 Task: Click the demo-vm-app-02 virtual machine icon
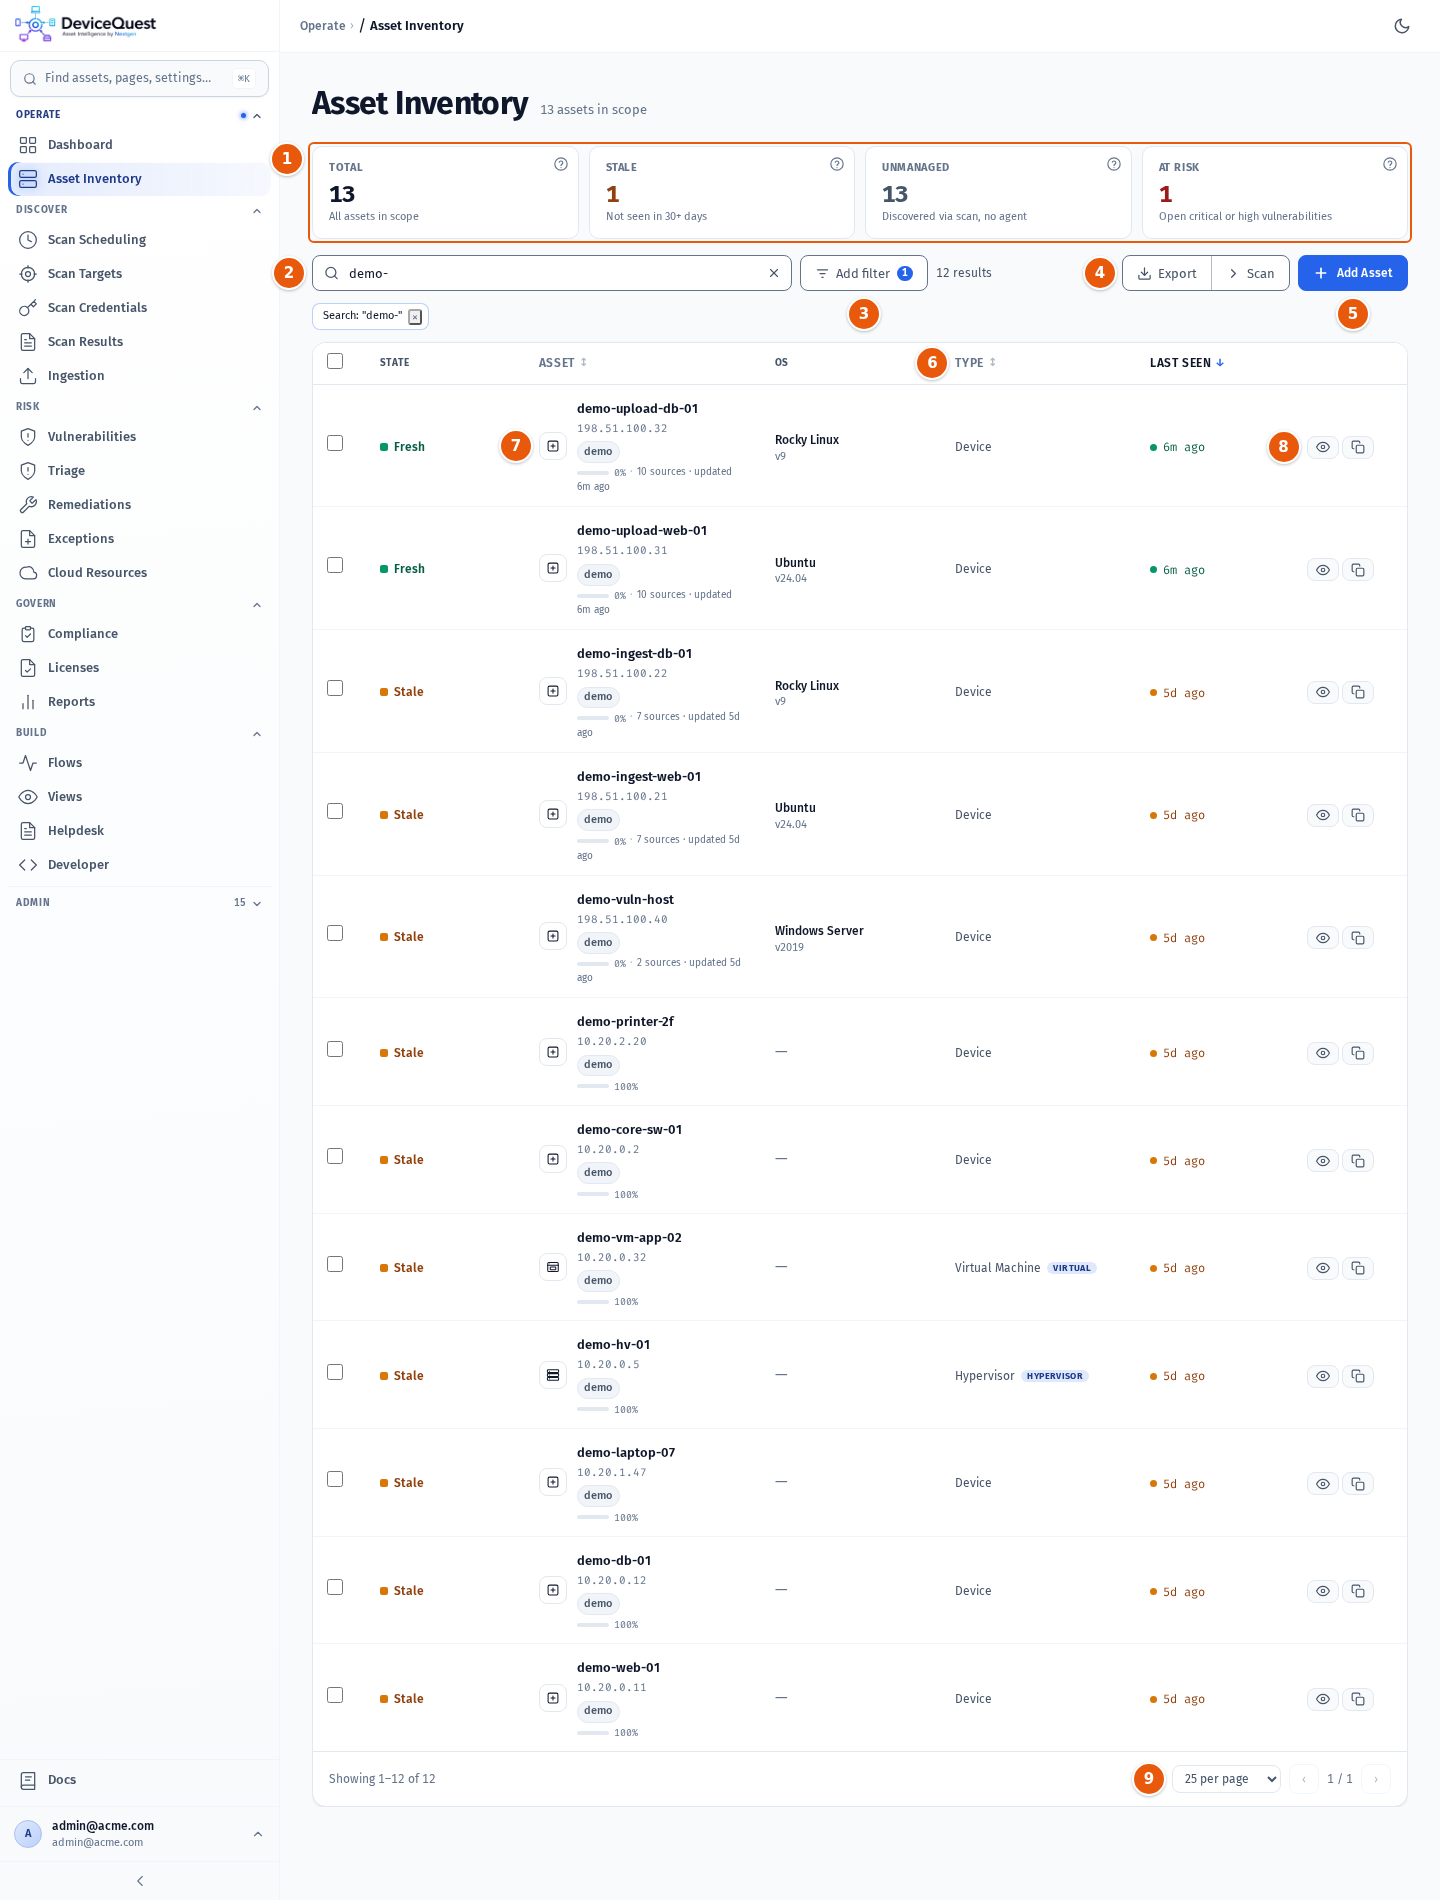point(553,1267)
